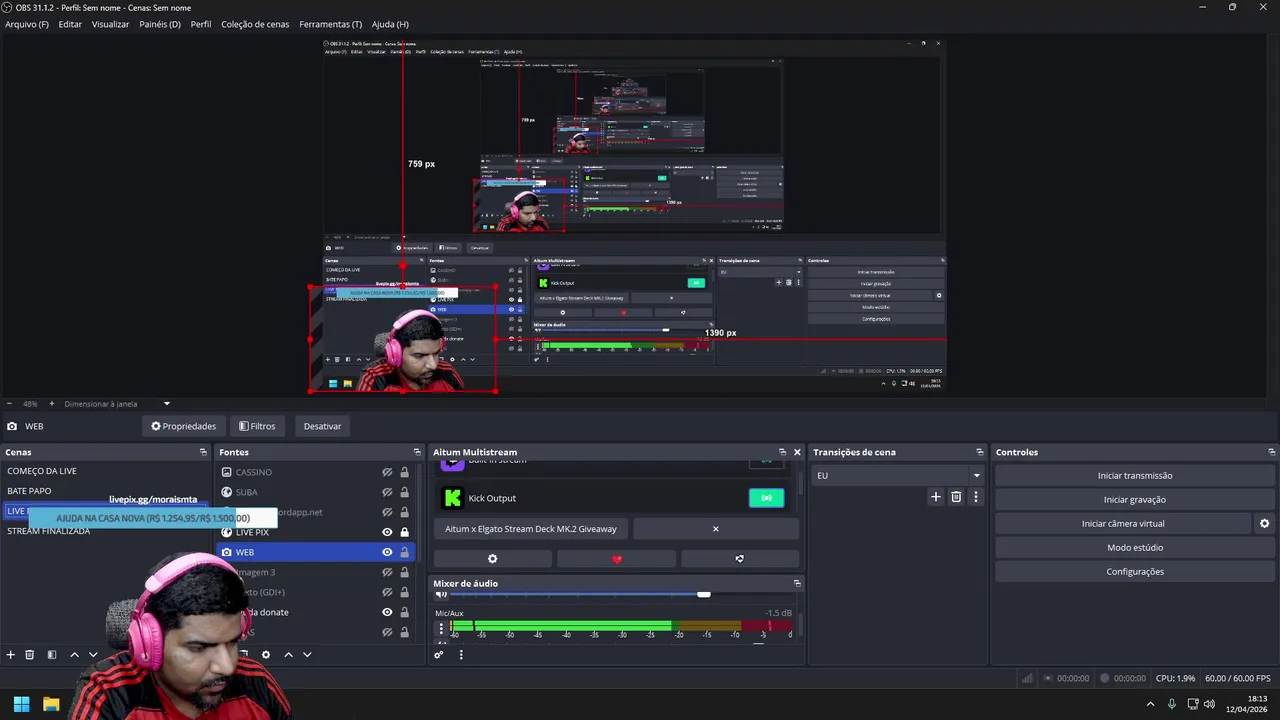Move scene down in Cenas toolbar

pos(93,655)
